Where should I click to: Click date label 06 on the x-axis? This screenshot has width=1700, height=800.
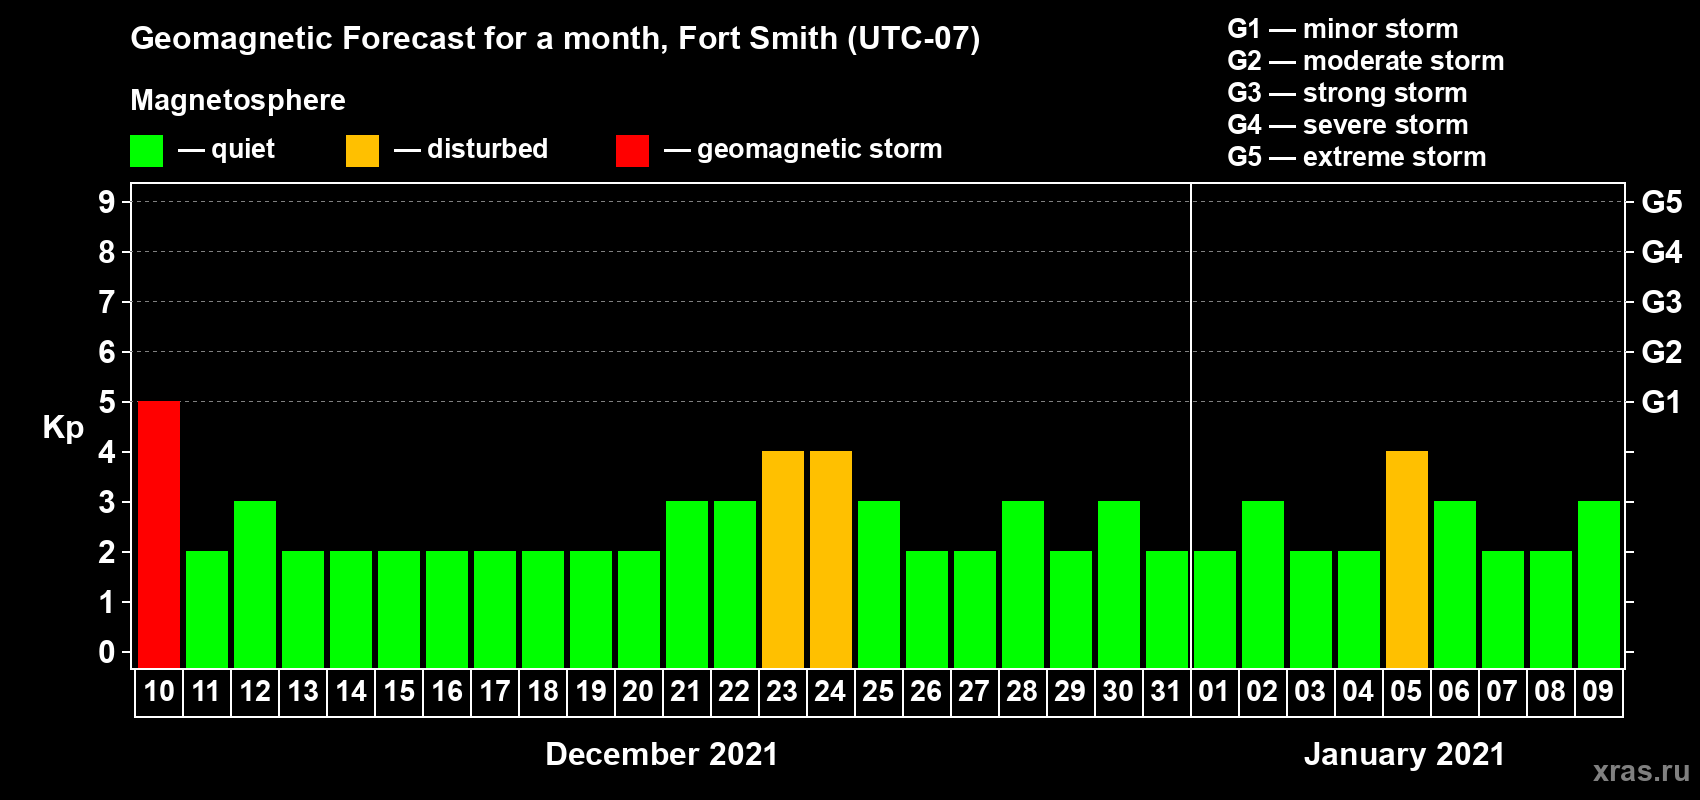(1455, 692)
